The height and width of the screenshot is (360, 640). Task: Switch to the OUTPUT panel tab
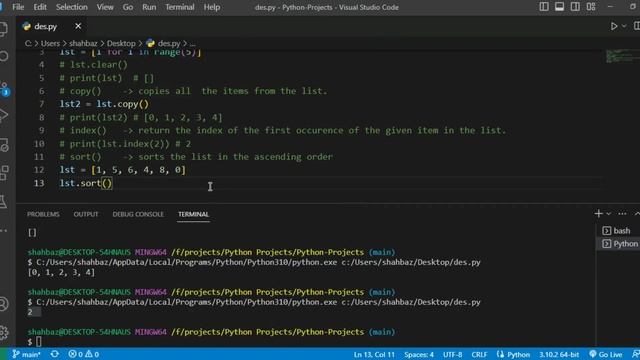point(86,214)
